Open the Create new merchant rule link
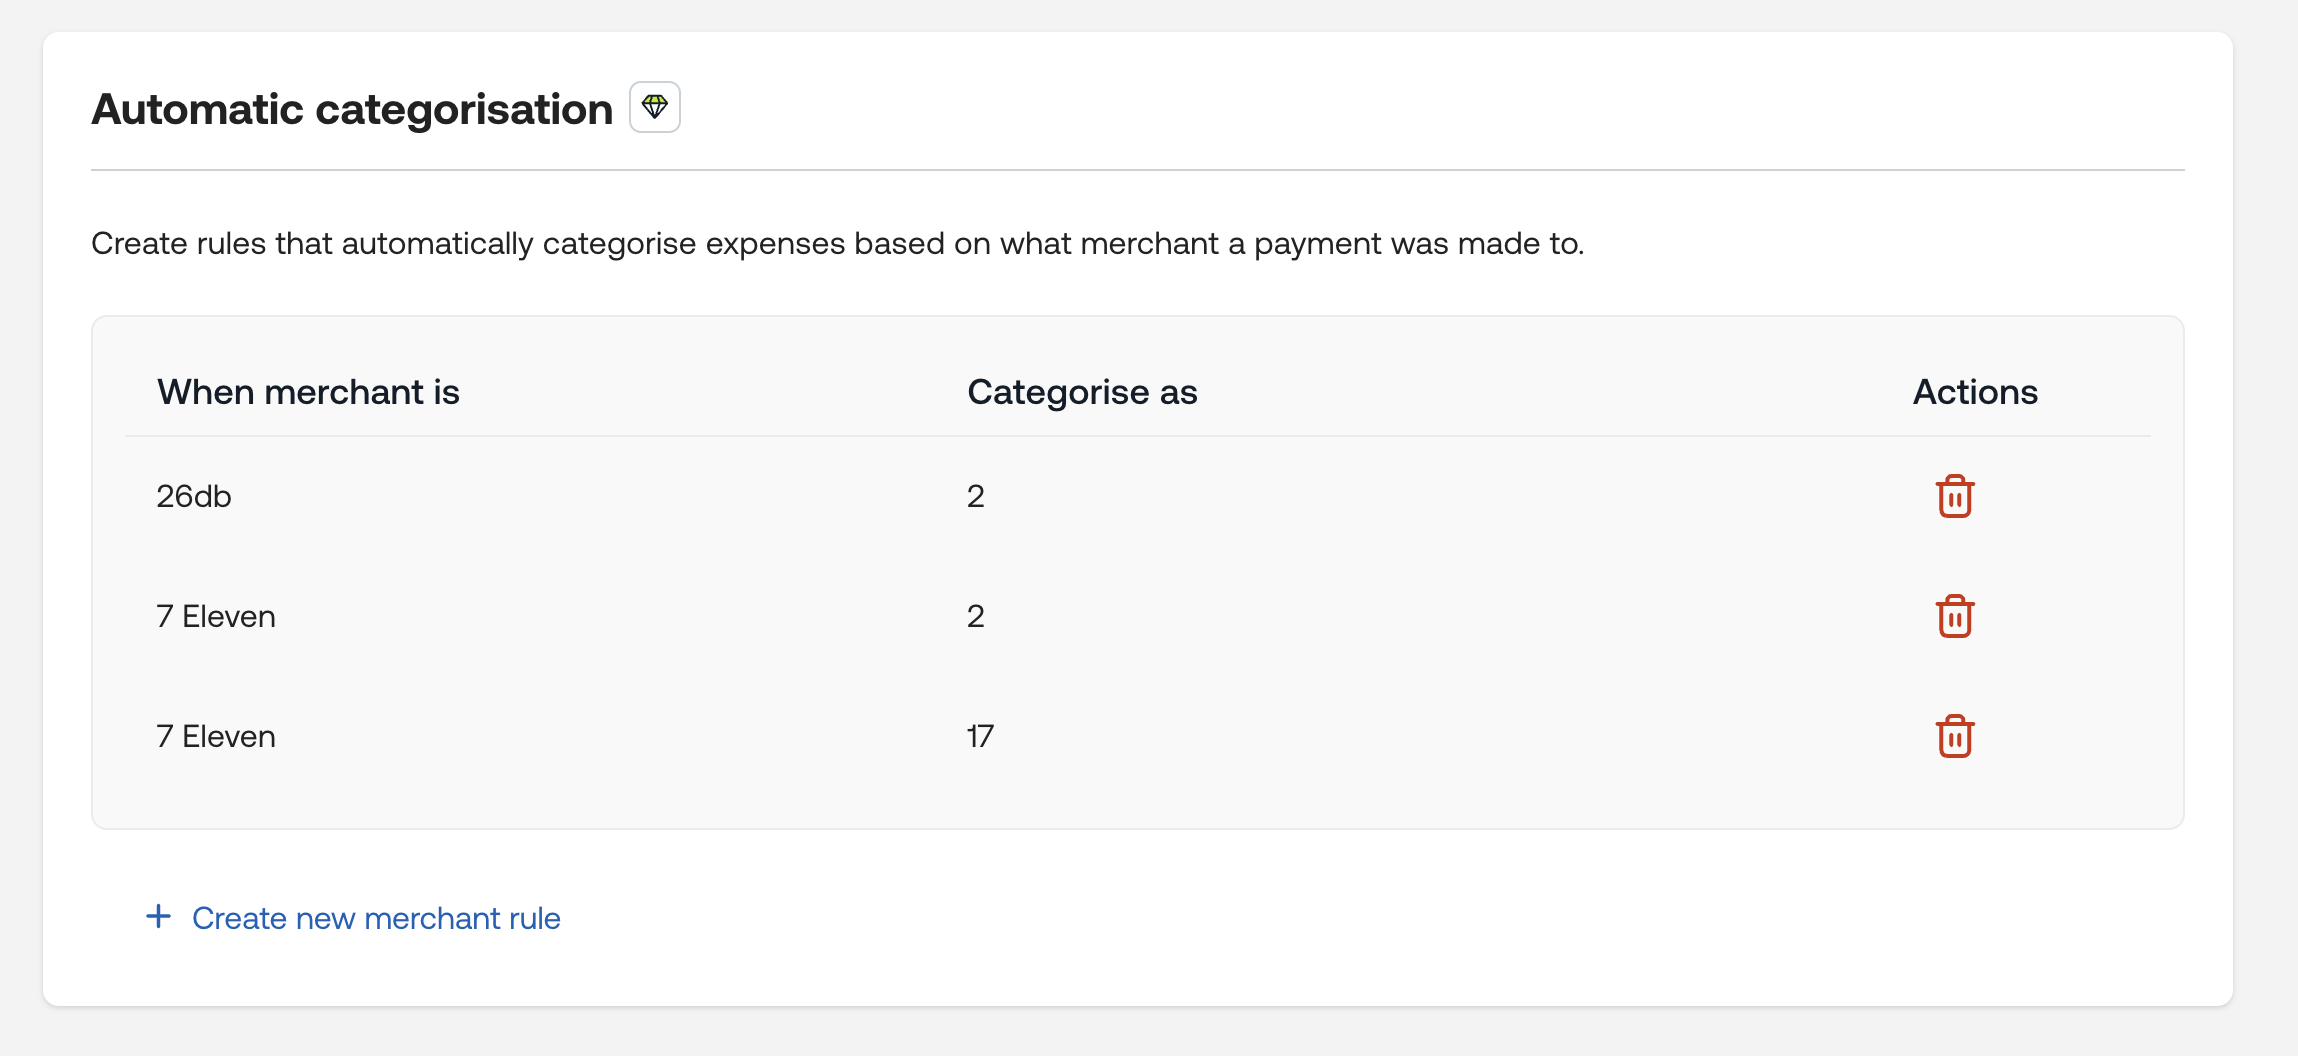Screen dimensions: 2298x1056 click(x=376, y=918)
